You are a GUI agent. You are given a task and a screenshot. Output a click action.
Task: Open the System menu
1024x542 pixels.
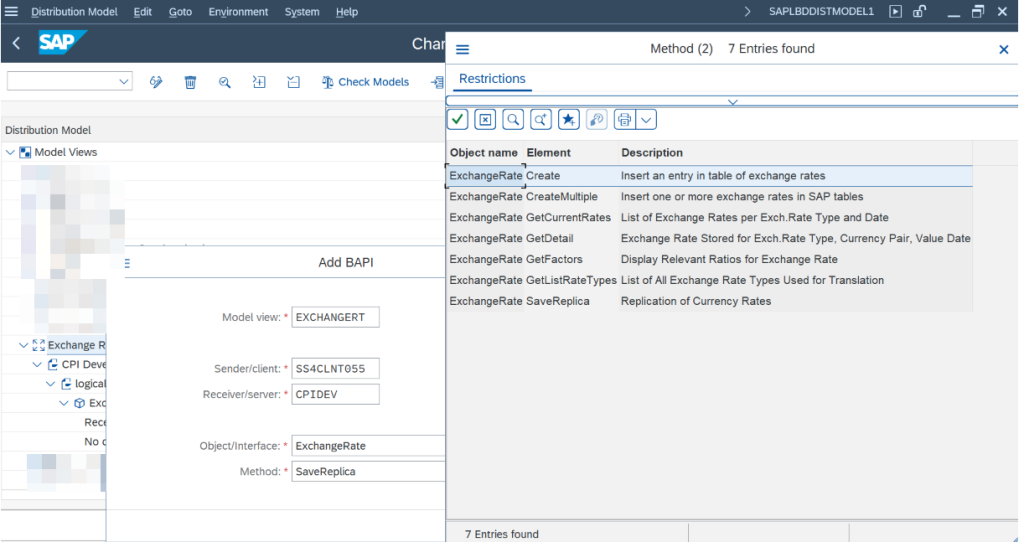click(x=302, y=12)
